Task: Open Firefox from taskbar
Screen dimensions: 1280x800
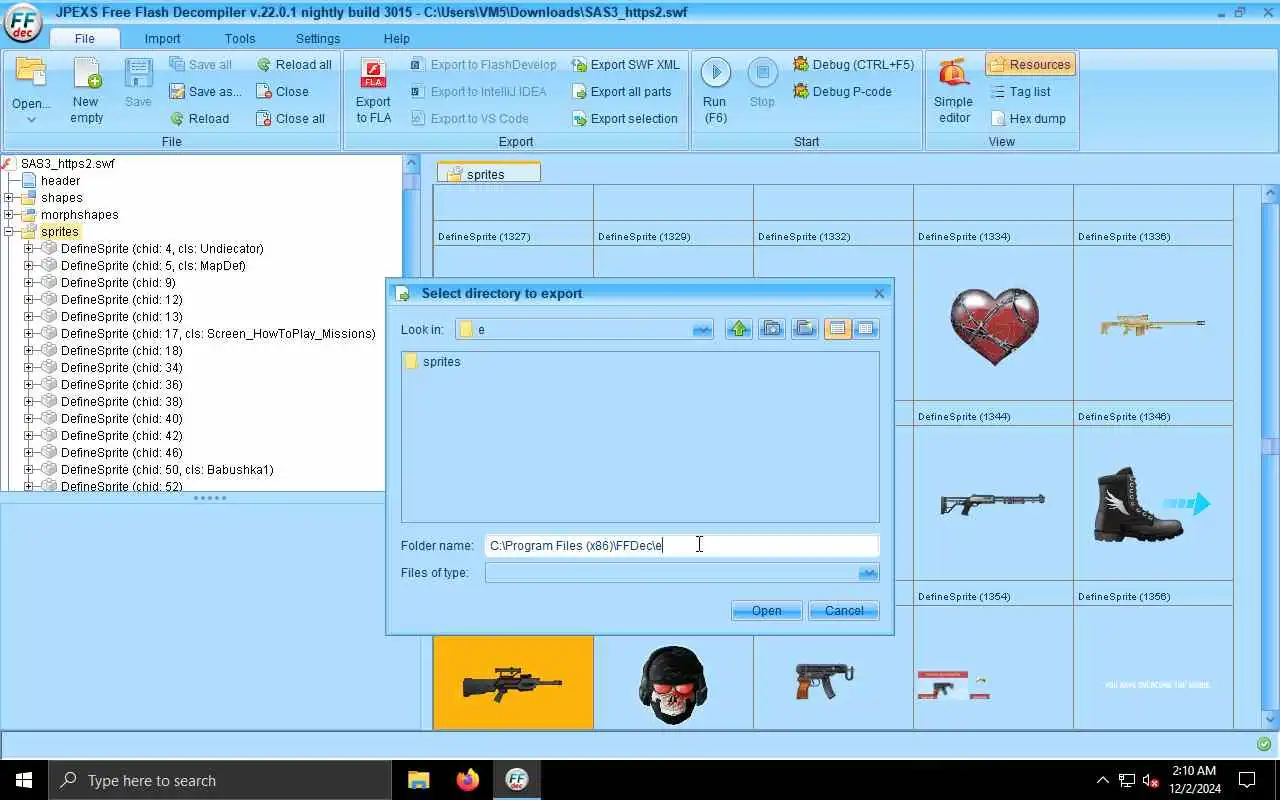Action: [467, 779]
